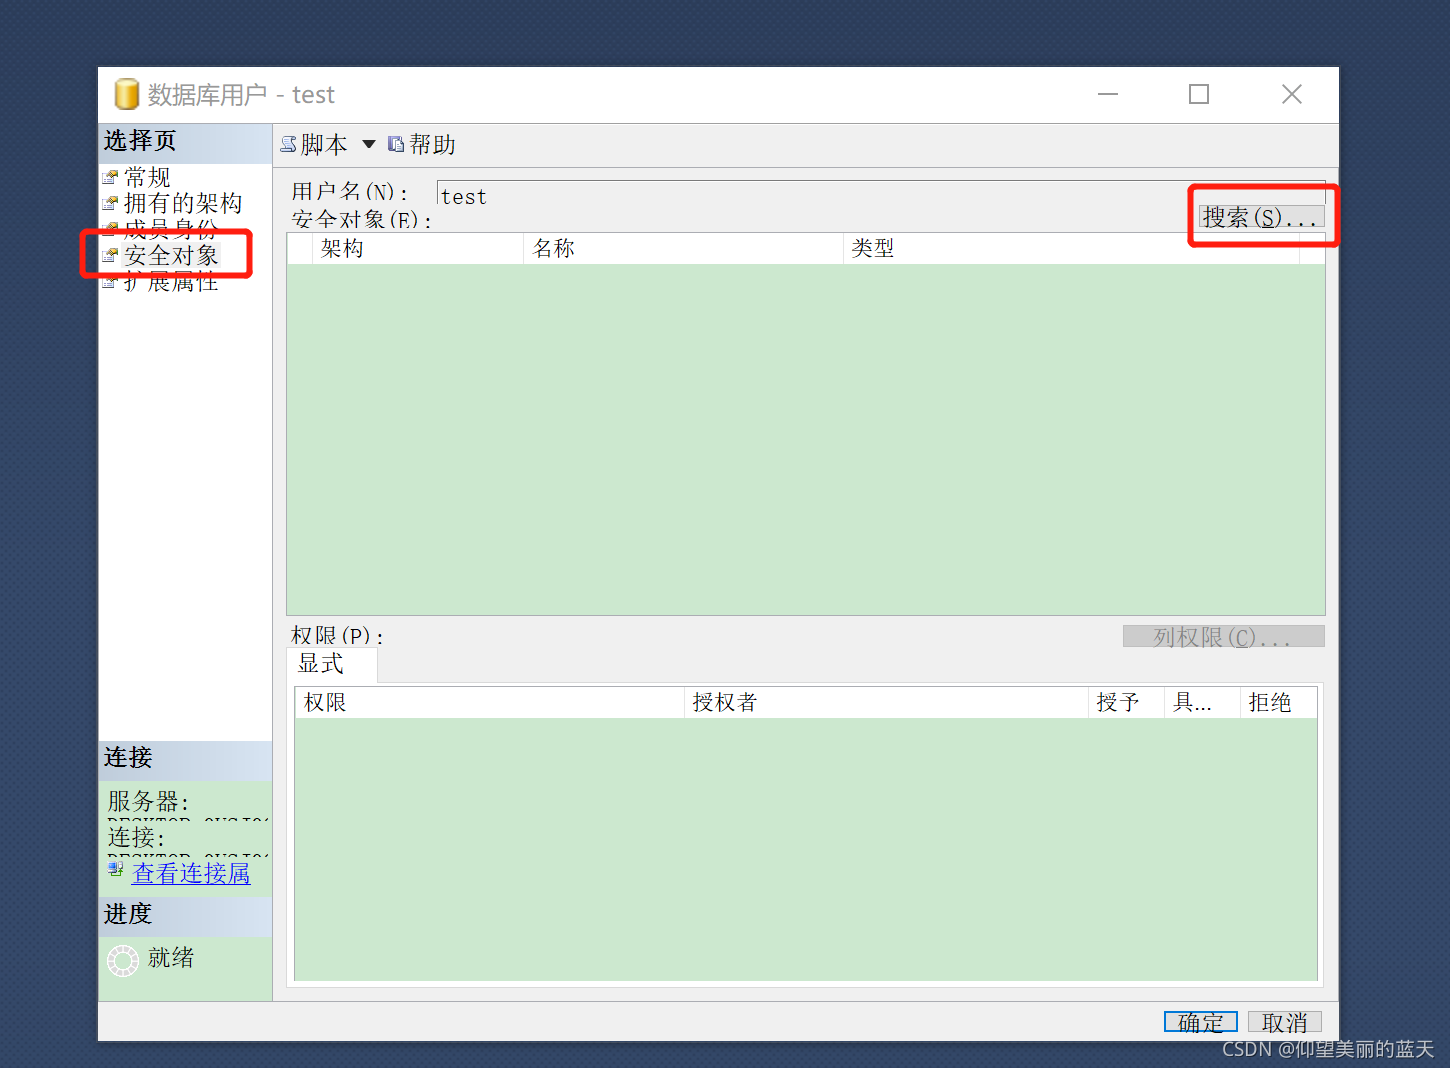Screen dimensions: 1450x1068
Task: Click the icon beside 安全对象
Action: [111, 255]
